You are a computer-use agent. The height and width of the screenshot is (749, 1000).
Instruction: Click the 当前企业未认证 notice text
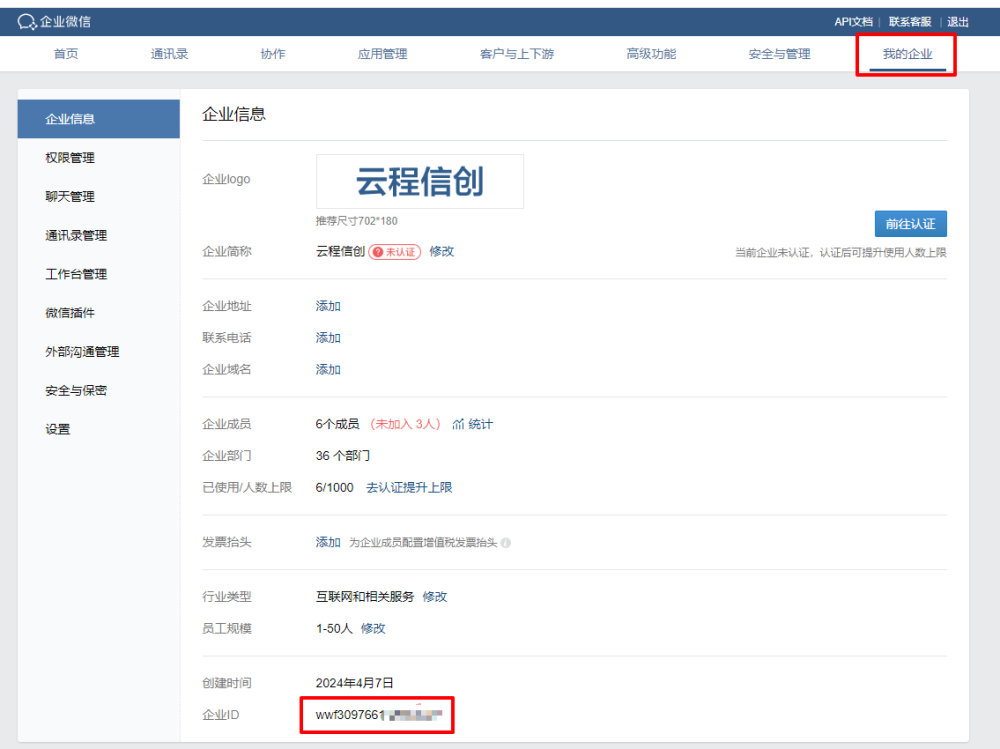841,253
